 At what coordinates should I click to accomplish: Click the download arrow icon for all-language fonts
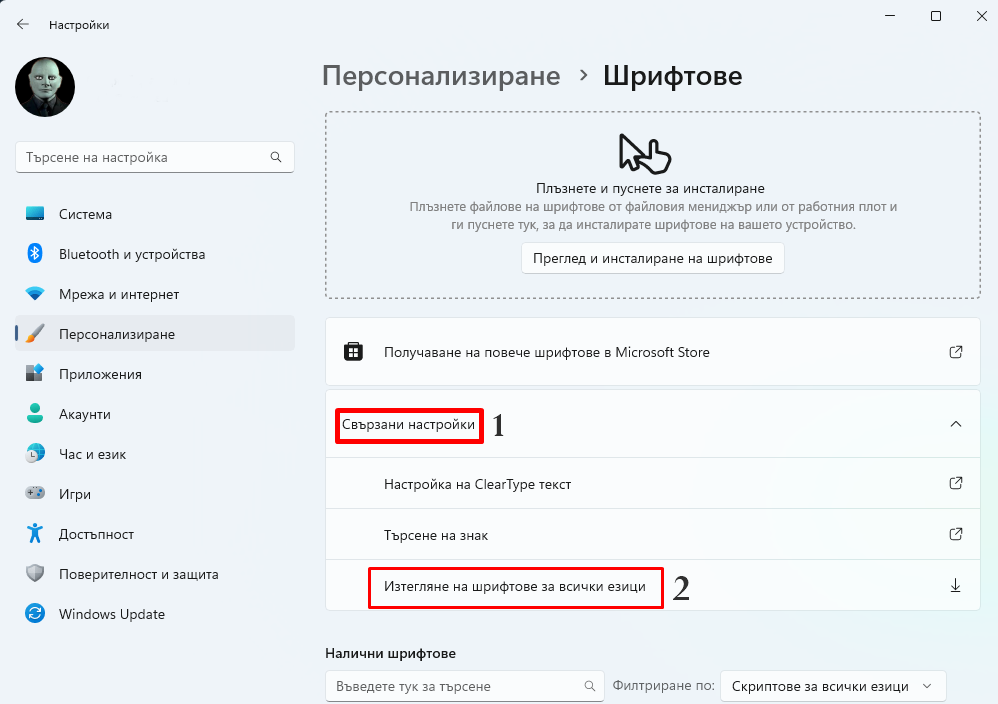coord(955,586)
